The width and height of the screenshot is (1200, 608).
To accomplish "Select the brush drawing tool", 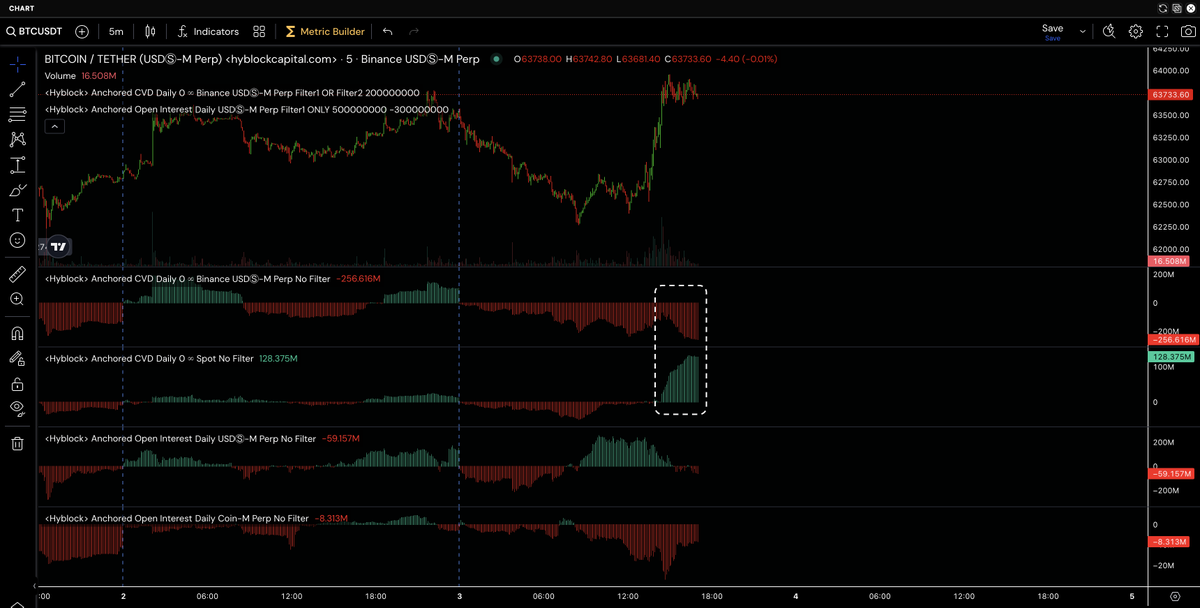I will (x=17, y=190).
